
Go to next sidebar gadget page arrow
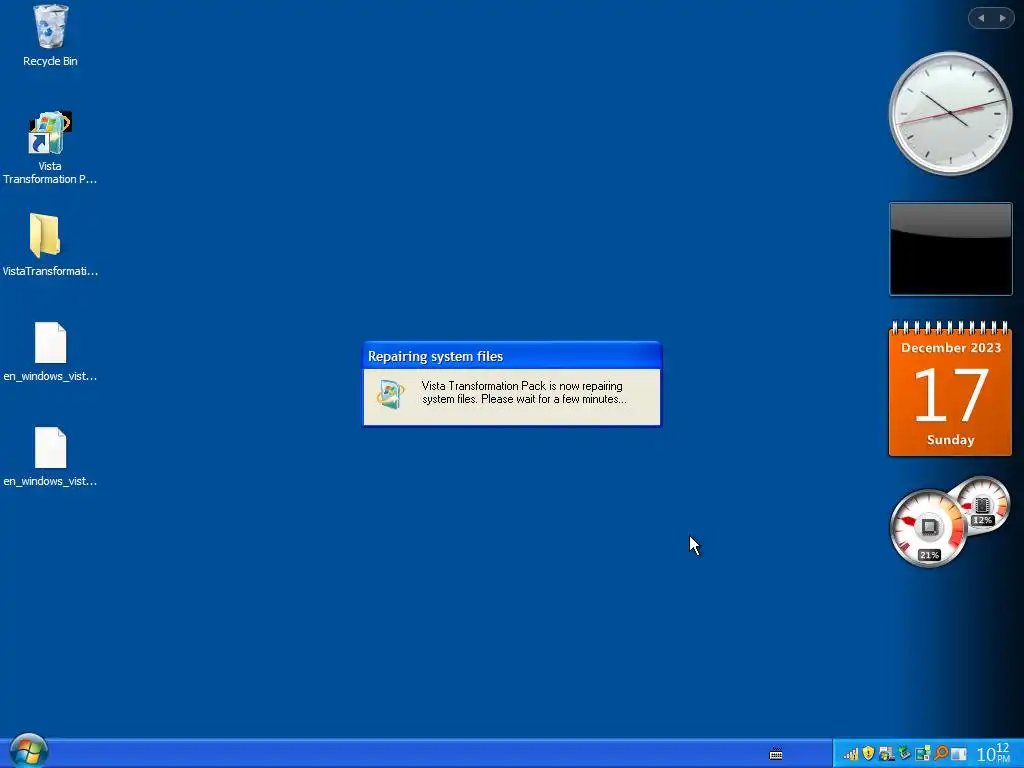1002,18
